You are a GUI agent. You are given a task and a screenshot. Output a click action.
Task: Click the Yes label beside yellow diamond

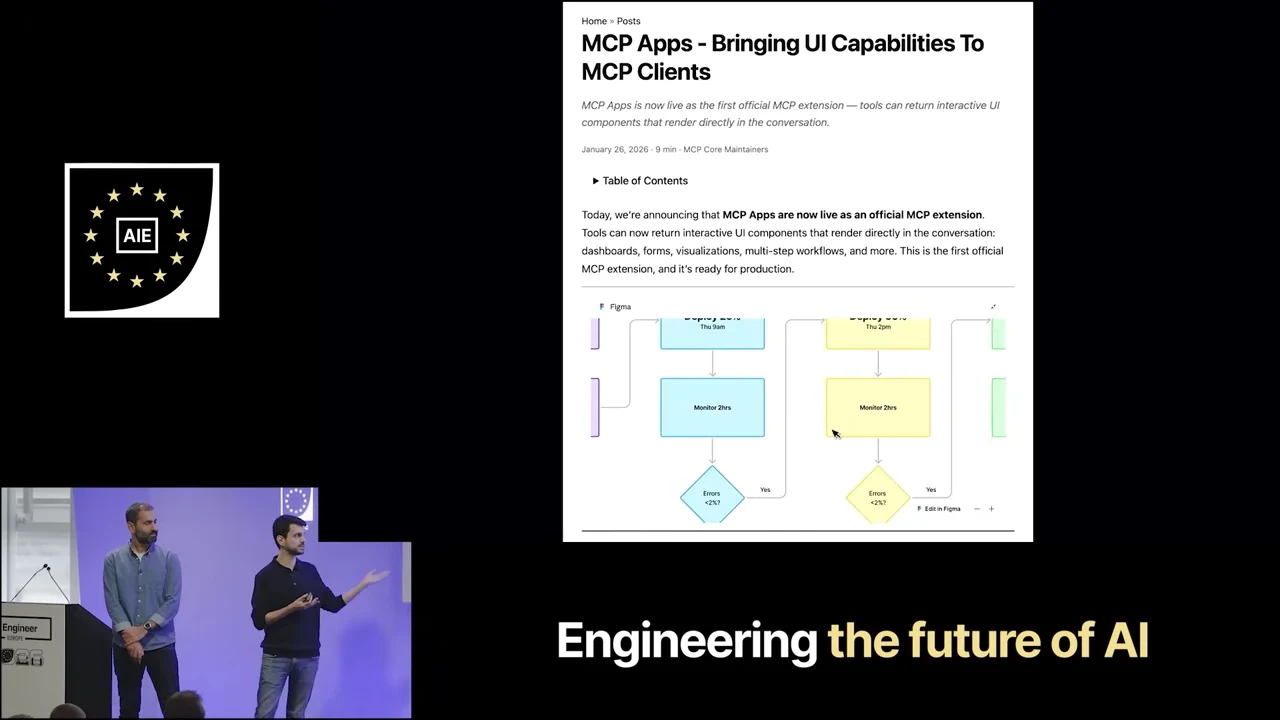[x=931, y=490]
